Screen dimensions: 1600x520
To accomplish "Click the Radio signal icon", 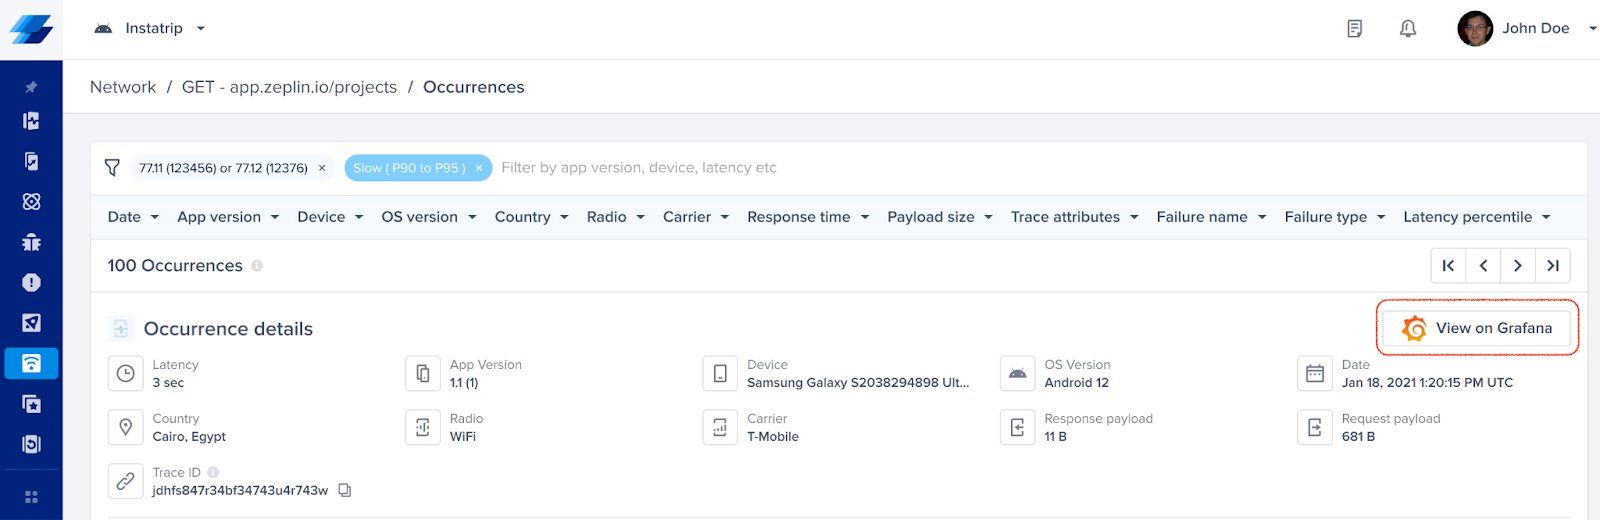I will pyautogui.click(x=423, y=427).
